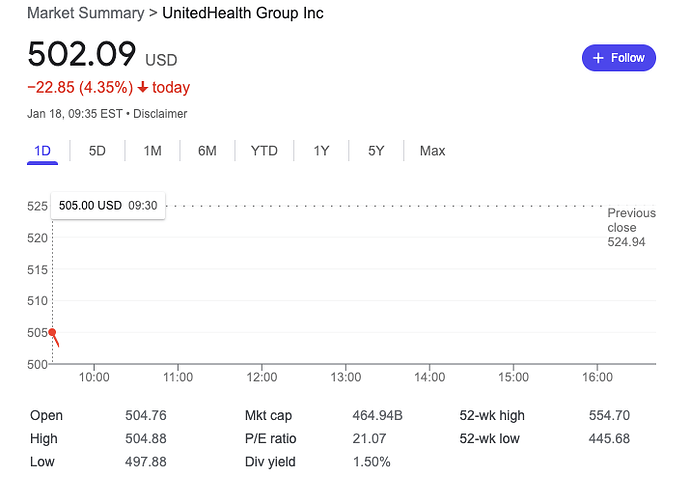
Task: View the 1Y chart range
Action: click(x=321, y=151)
